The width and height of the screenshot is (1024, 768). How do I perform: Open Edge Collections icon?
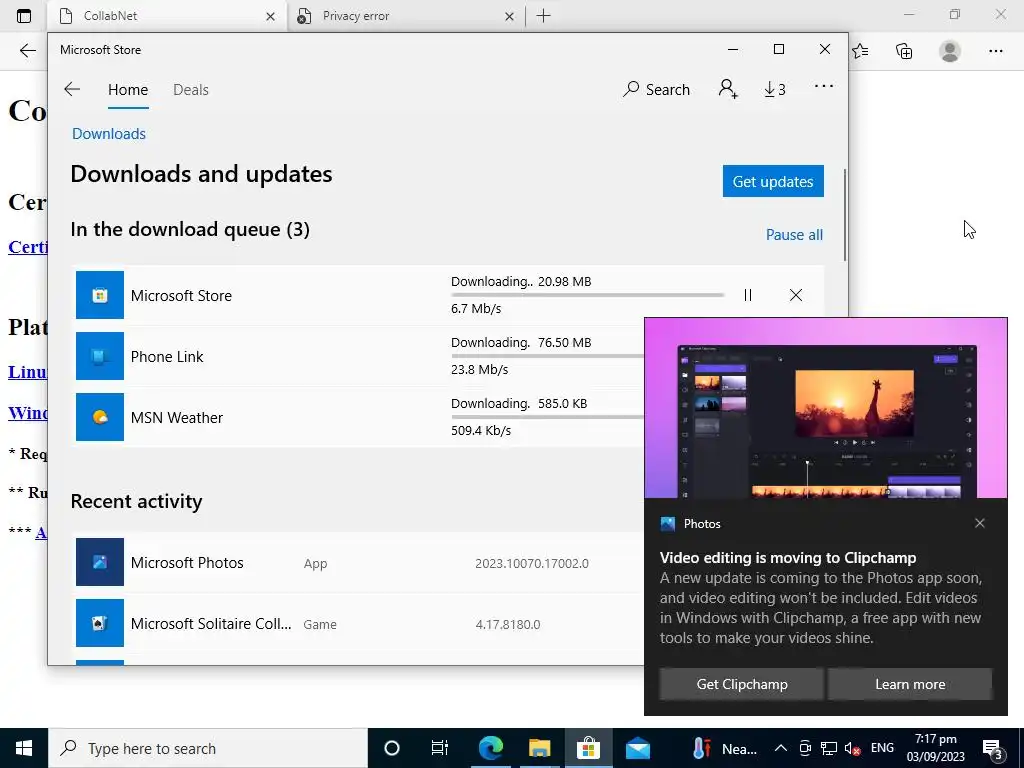[x=904, y=51]
